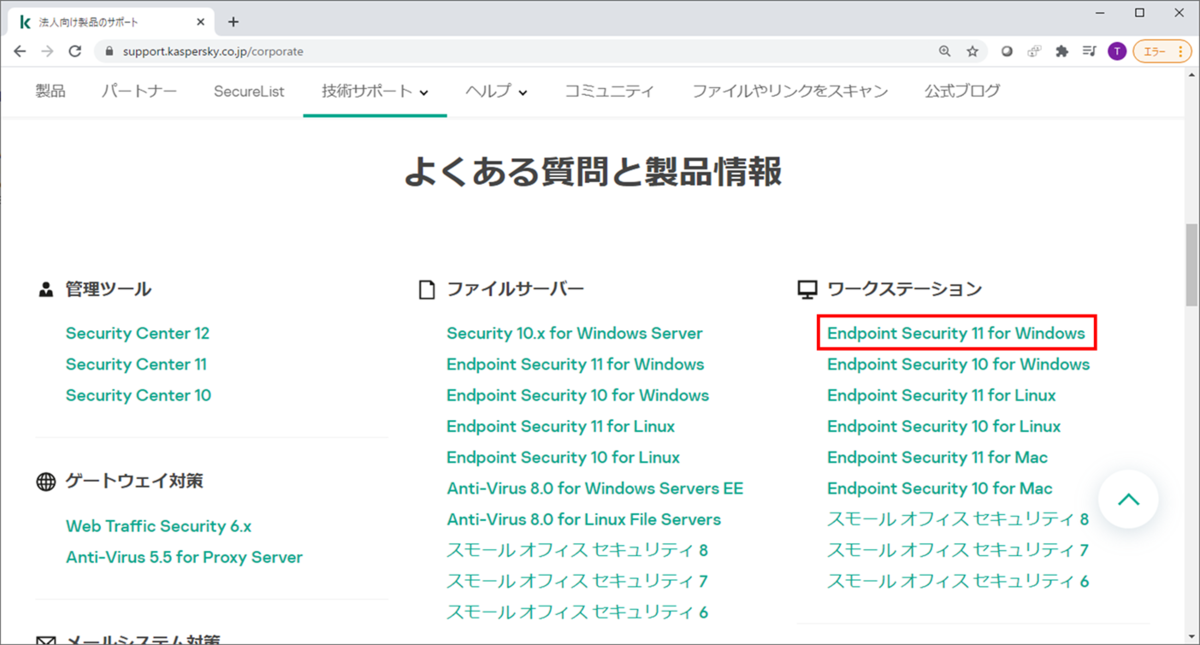Open the browser extensions puzzle icon
The image size is (1200, 645).
[1061, 51]
